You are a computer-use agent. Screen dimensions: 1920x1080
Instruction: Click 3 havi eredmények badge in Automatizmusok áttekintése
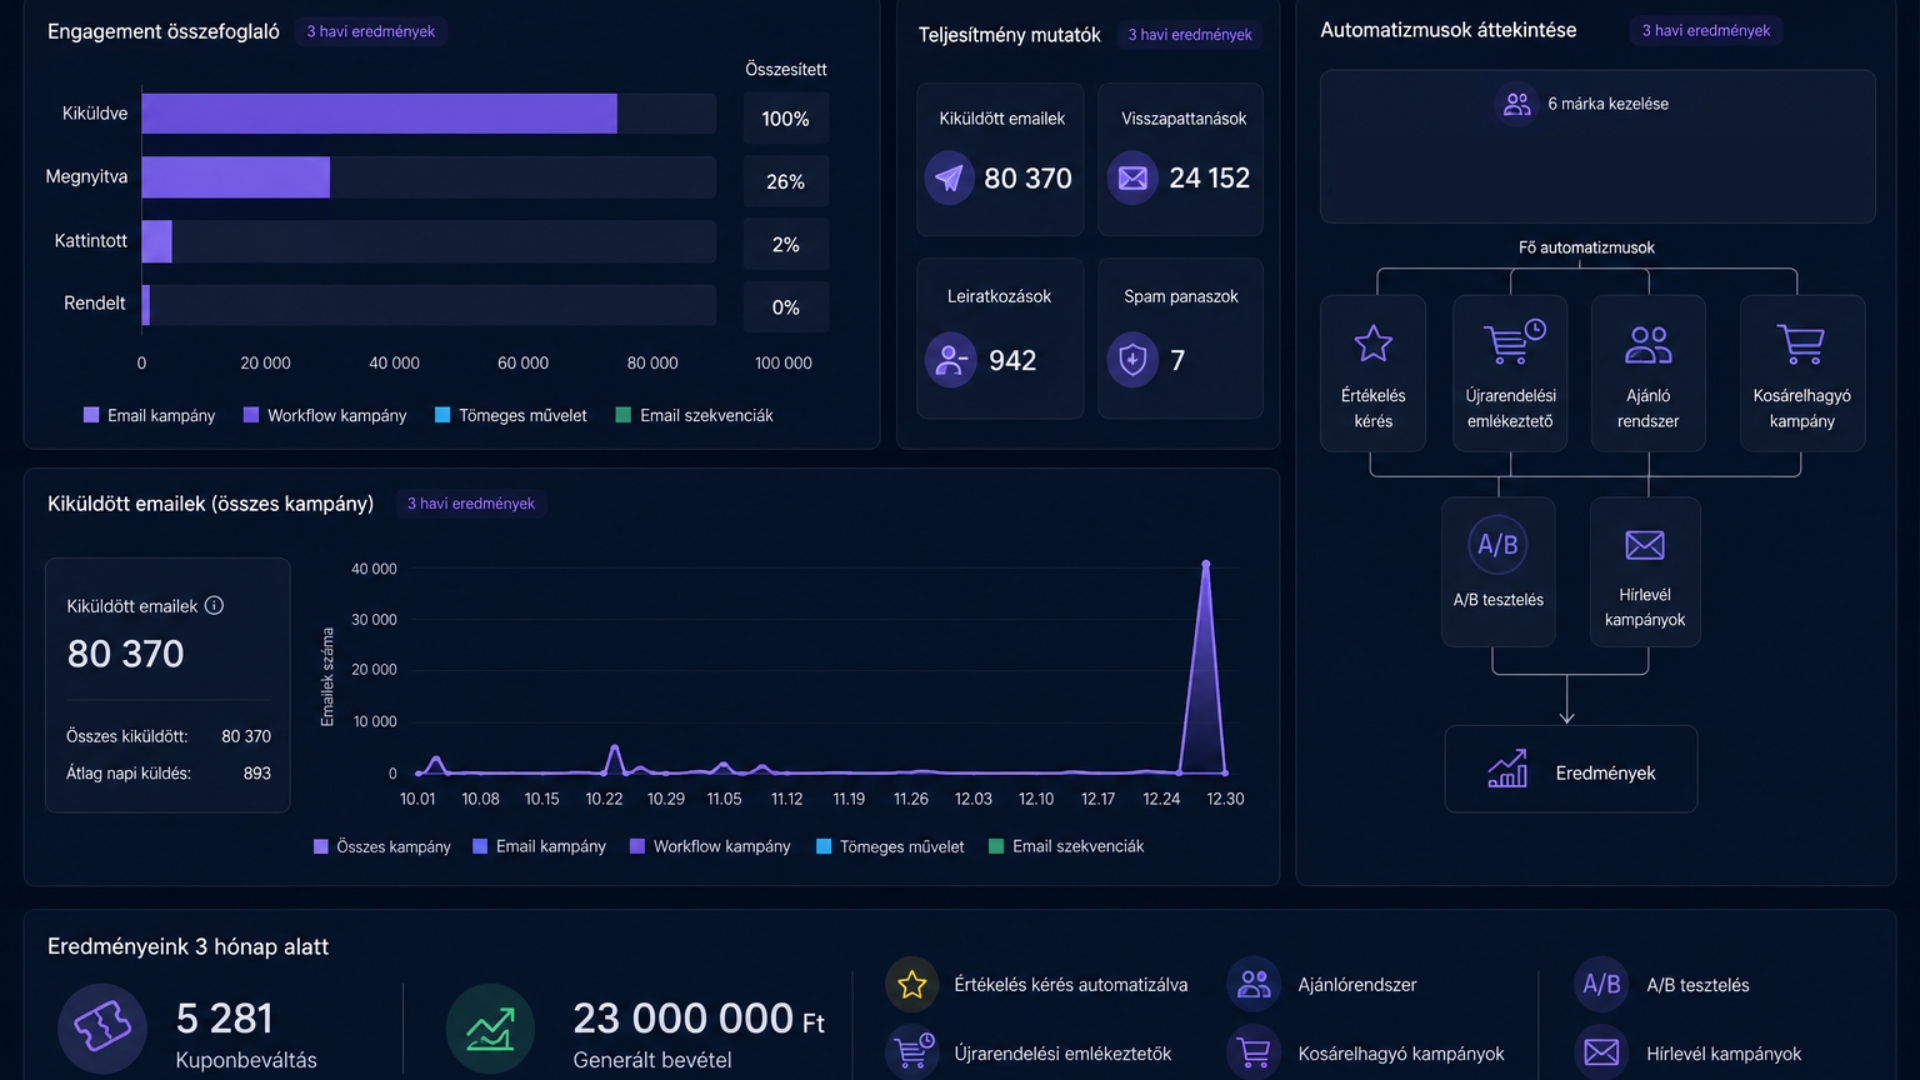(x=1706, y=31)
